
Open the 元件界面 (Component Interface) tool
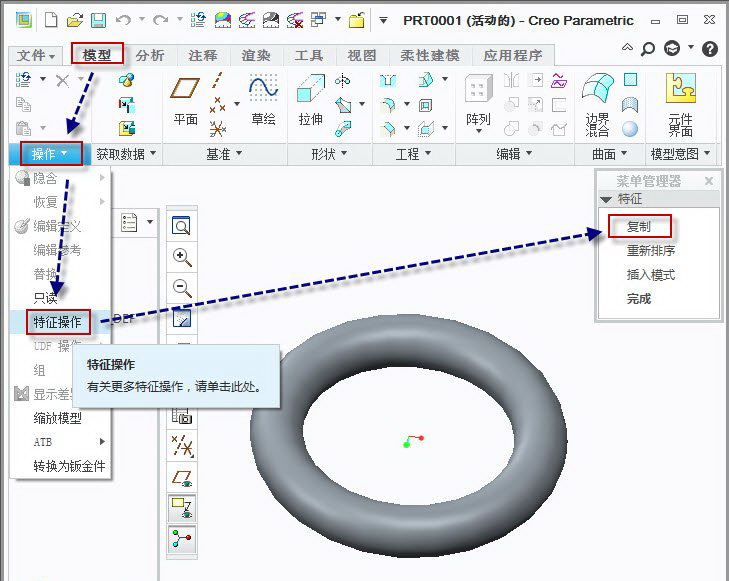681,105
